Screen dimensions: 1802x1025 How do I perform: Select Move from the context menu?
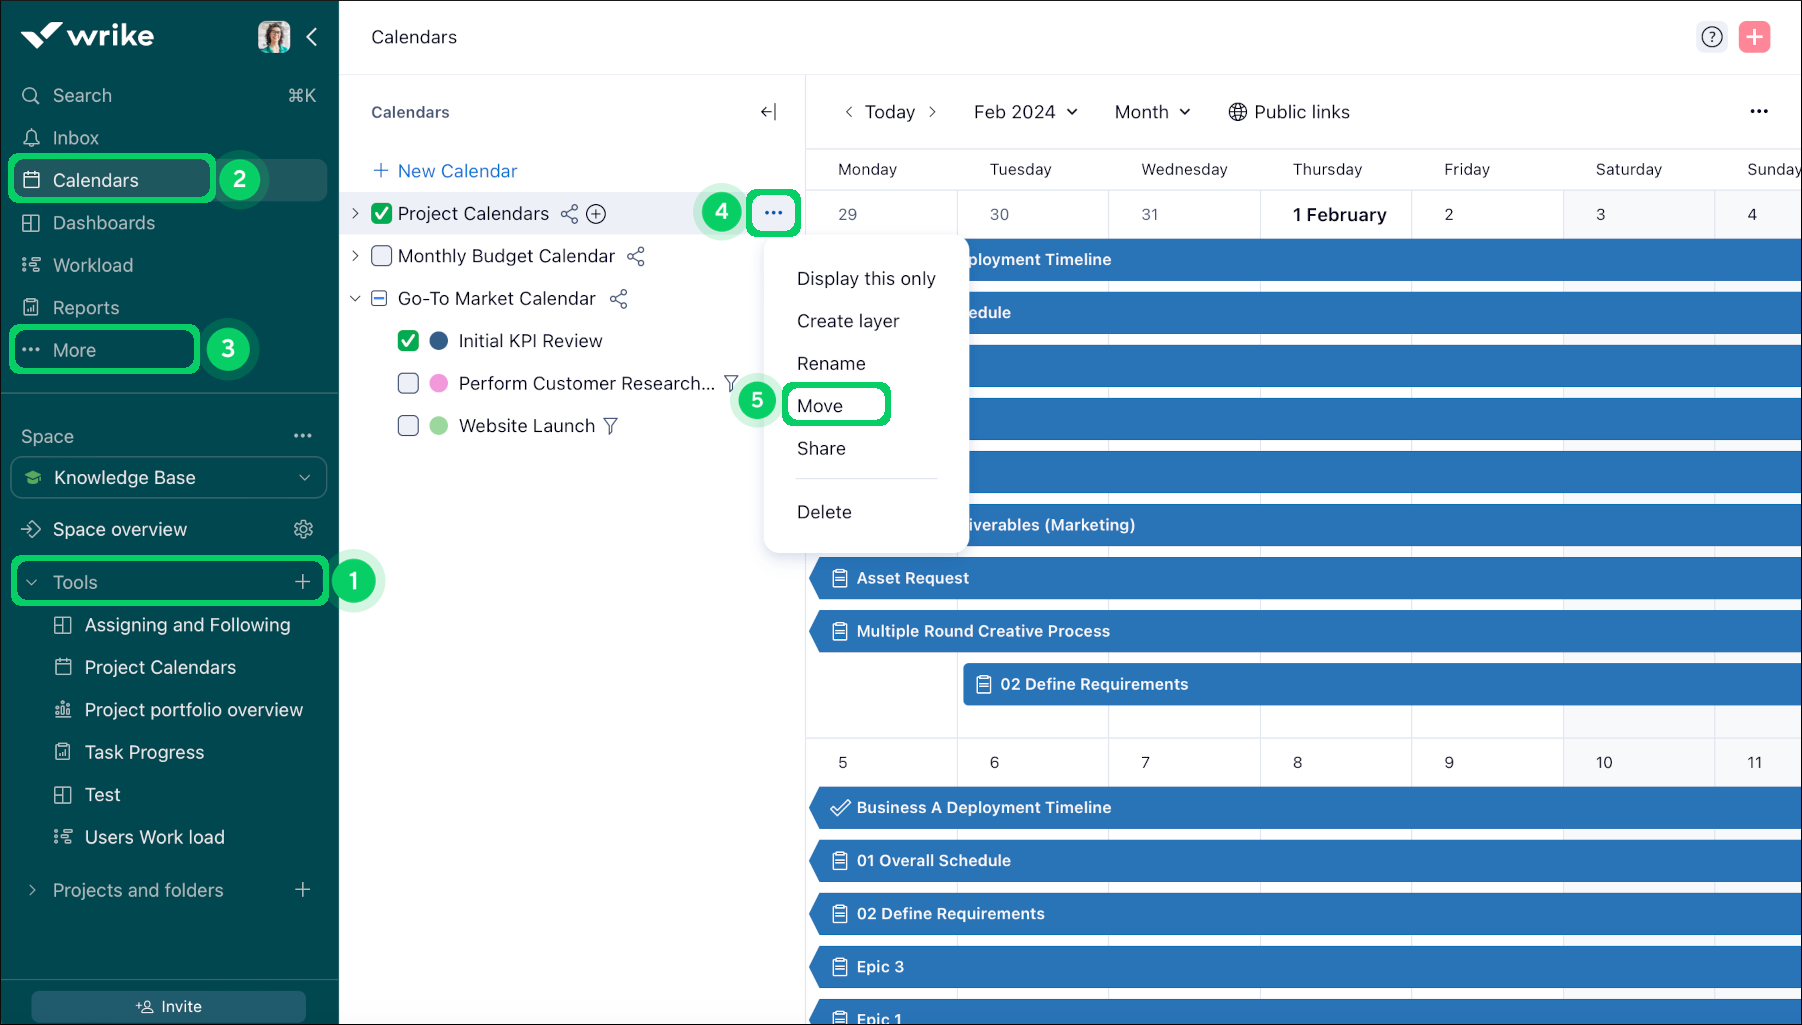820,406
